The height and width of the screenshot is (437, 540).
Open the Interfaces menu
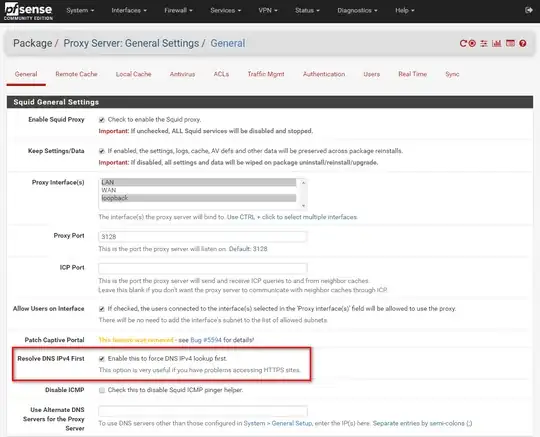(129, 10)
